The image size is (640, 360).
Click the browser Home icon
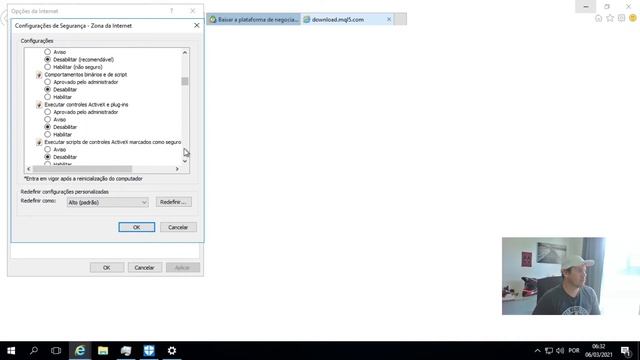pos(599,18)
